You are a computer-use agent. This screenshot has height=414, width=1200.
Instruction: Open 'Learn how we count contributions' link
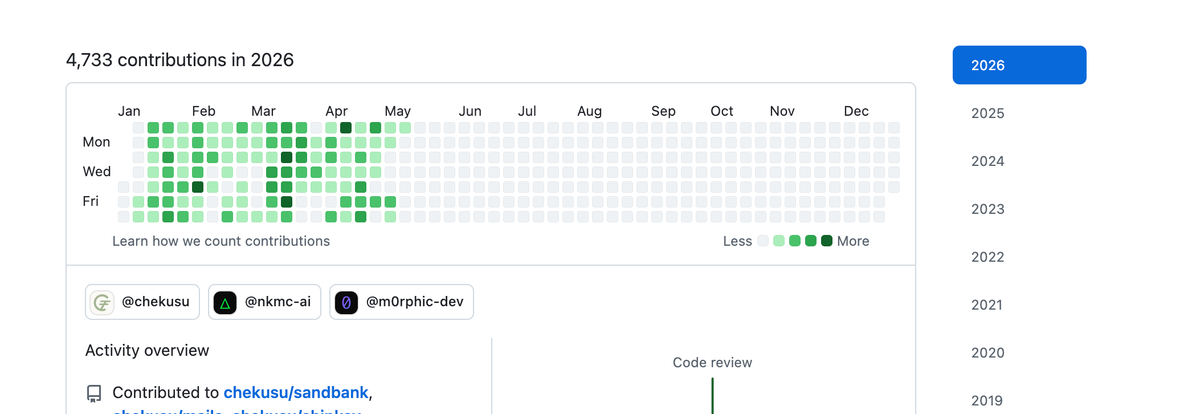point(221,241)
